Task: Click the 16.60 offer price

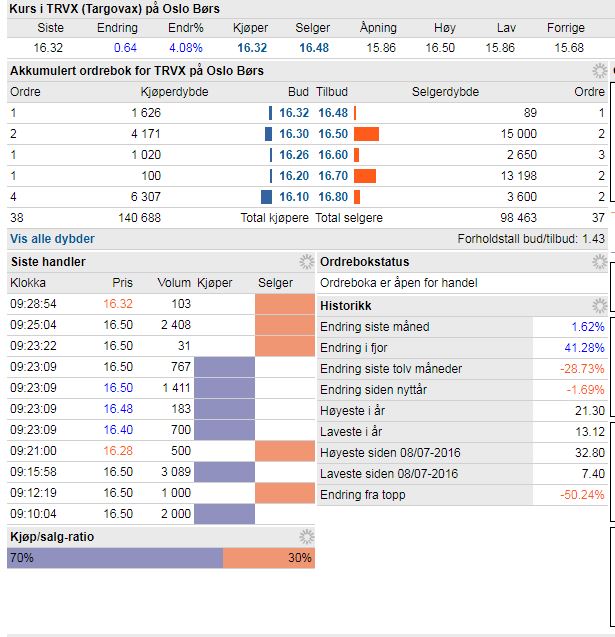Action: tap(333, 155)
